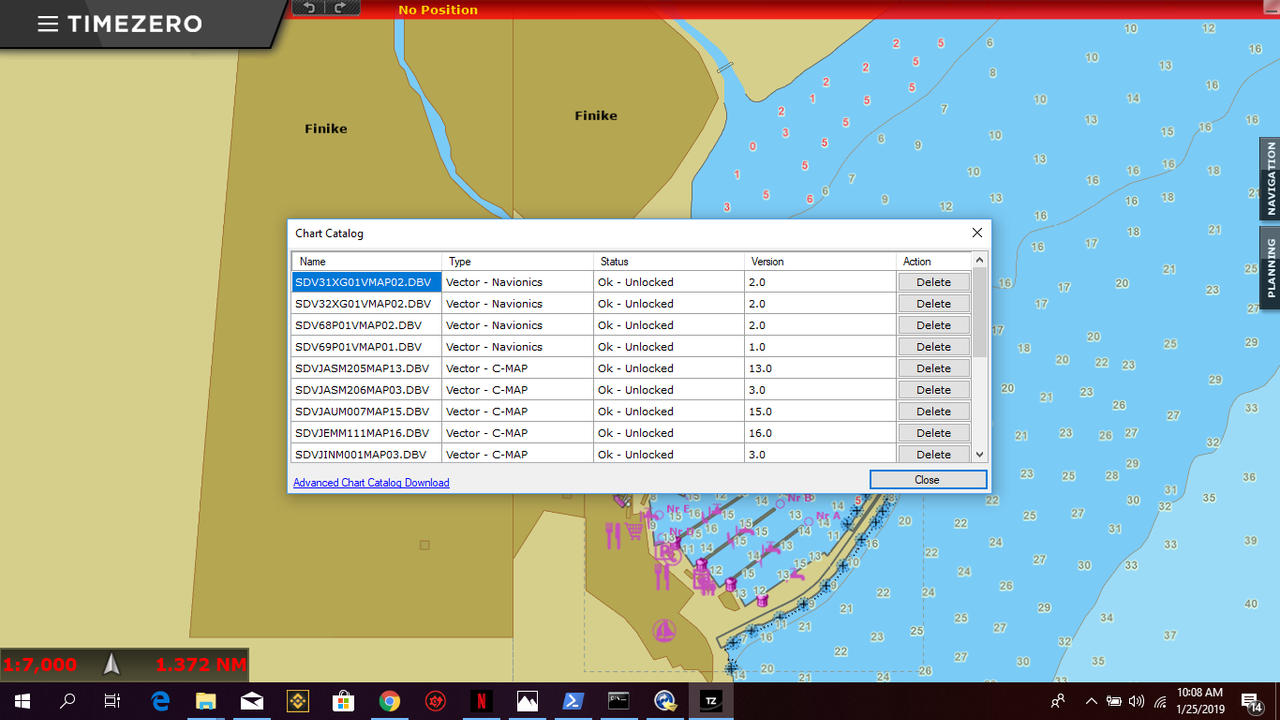Select row SDVJEMM111MAP16.DBV name cell
The height and width of the screenshot is (720, 1280).
367,433
